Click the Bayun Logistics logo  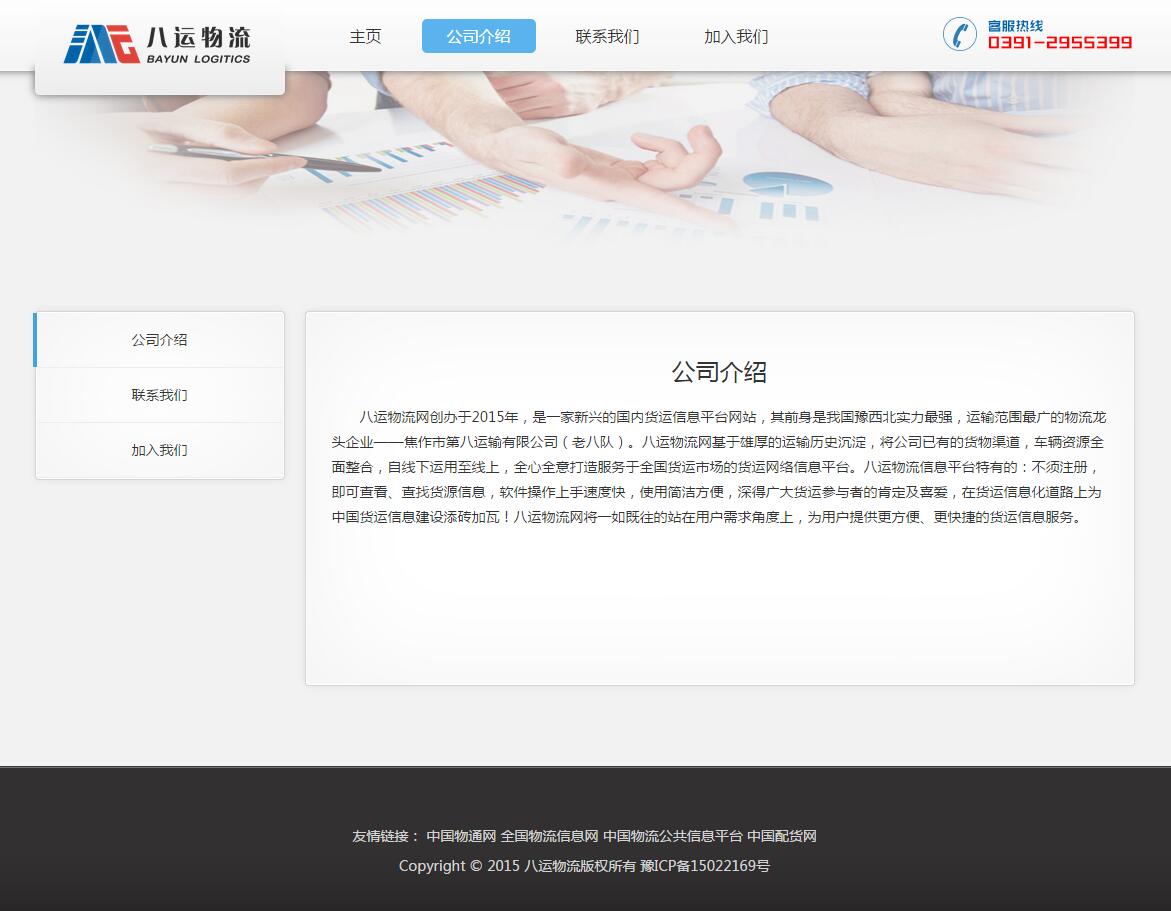158,44
